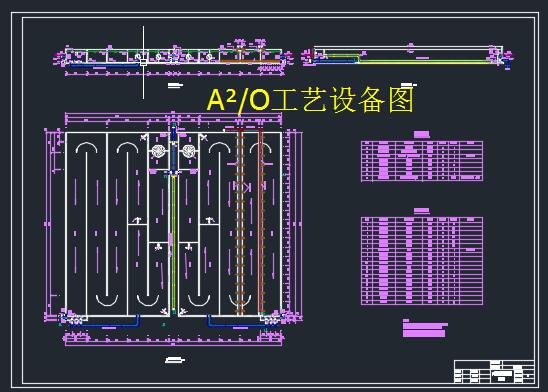
Task: Click the yellow title text A²/O工艺设备图
Action: pyautogui.click(x=310, y=101)
